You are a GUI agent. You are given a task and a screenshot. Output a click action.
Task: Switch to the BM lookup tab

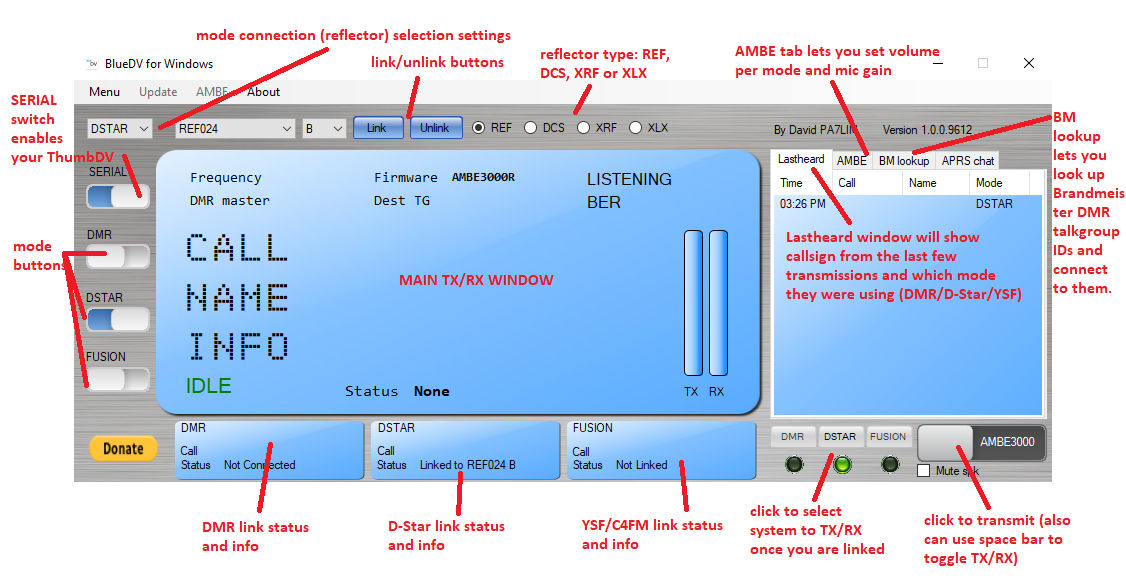903,160
